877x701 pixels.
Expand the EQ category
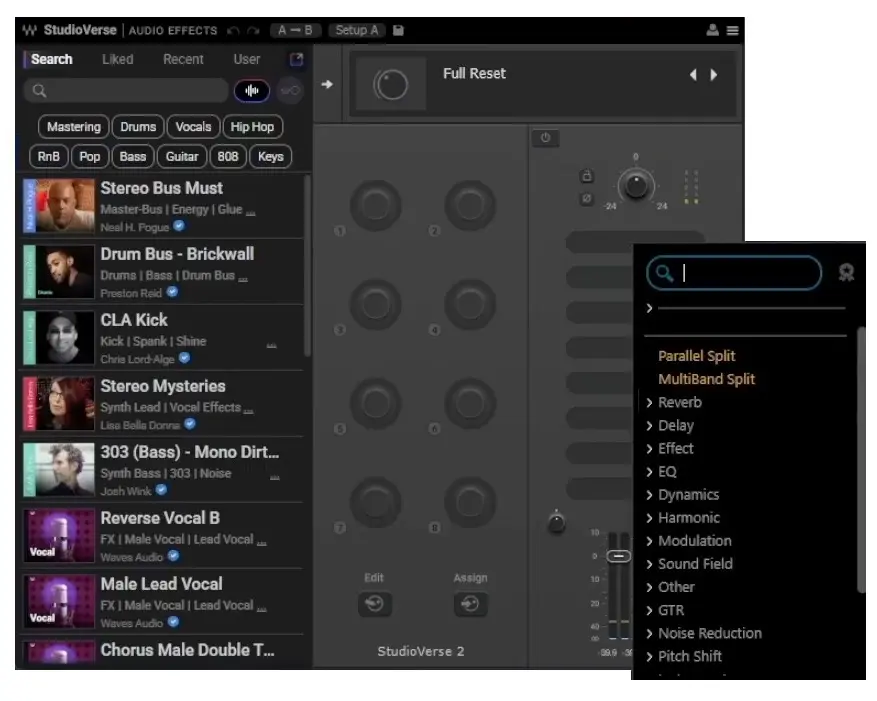pyautogui.click(x=662, y=472)
